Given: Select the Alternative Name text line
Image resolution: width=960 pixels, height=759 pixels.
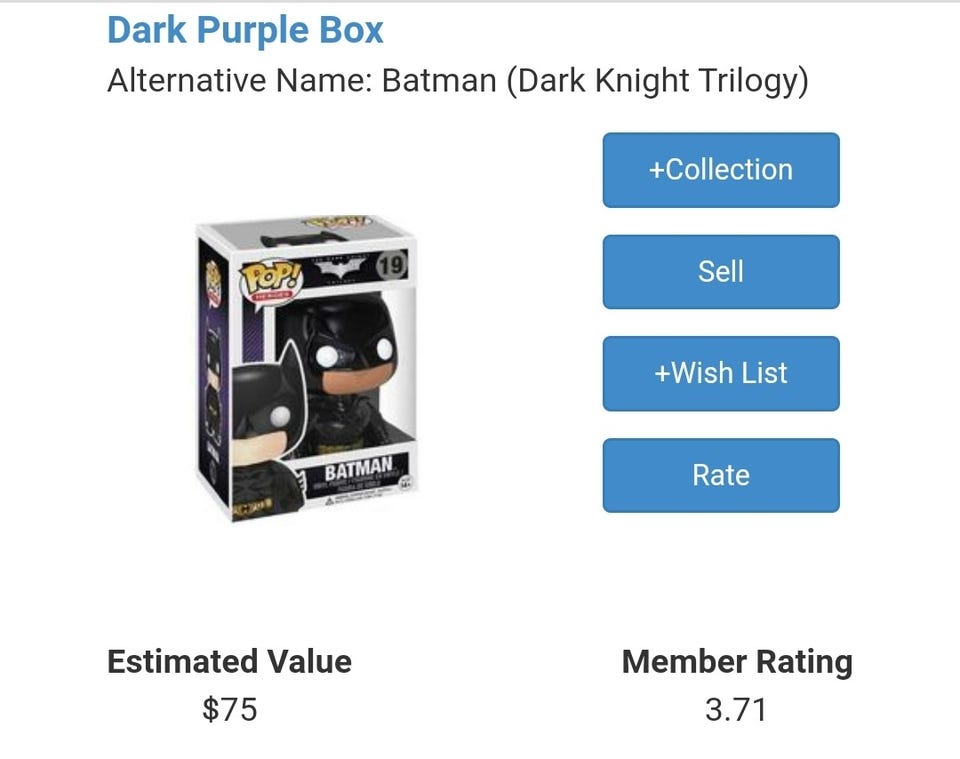Looking at the screenshot, I should point(457,80).
